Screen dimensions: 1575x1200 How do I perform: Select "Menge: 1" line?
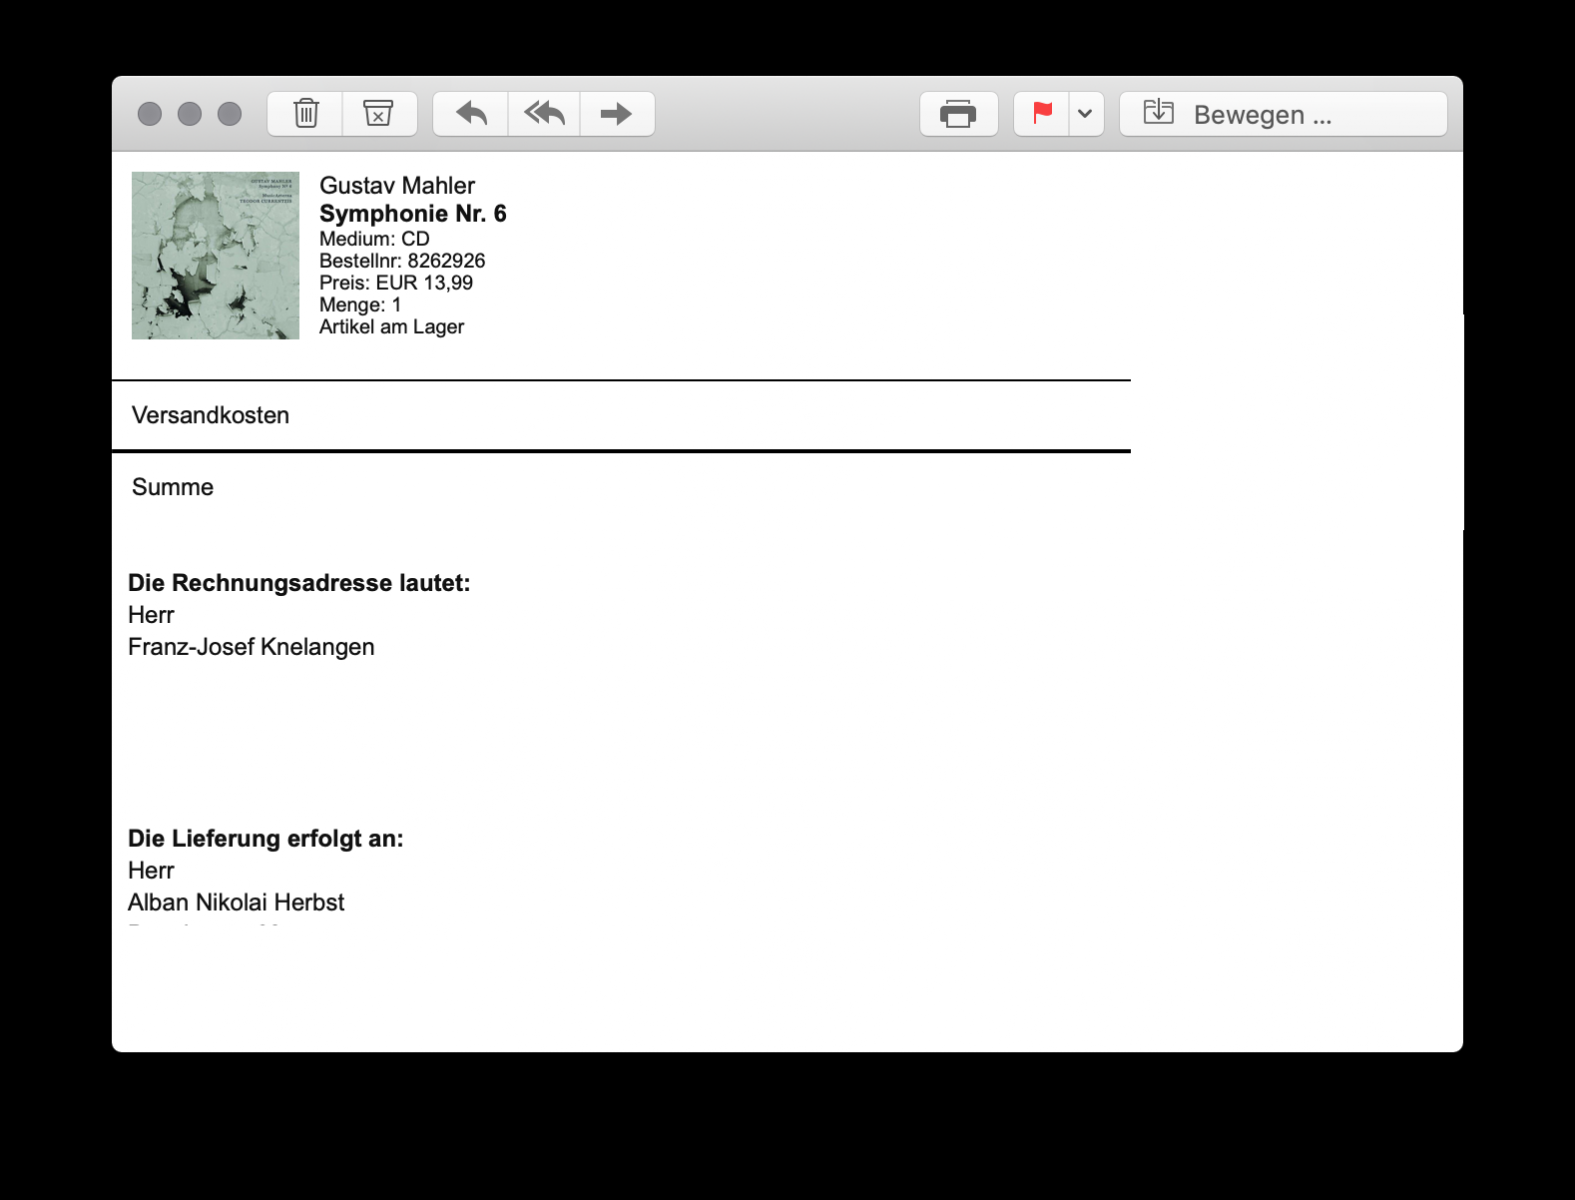(x=360, y=305)
